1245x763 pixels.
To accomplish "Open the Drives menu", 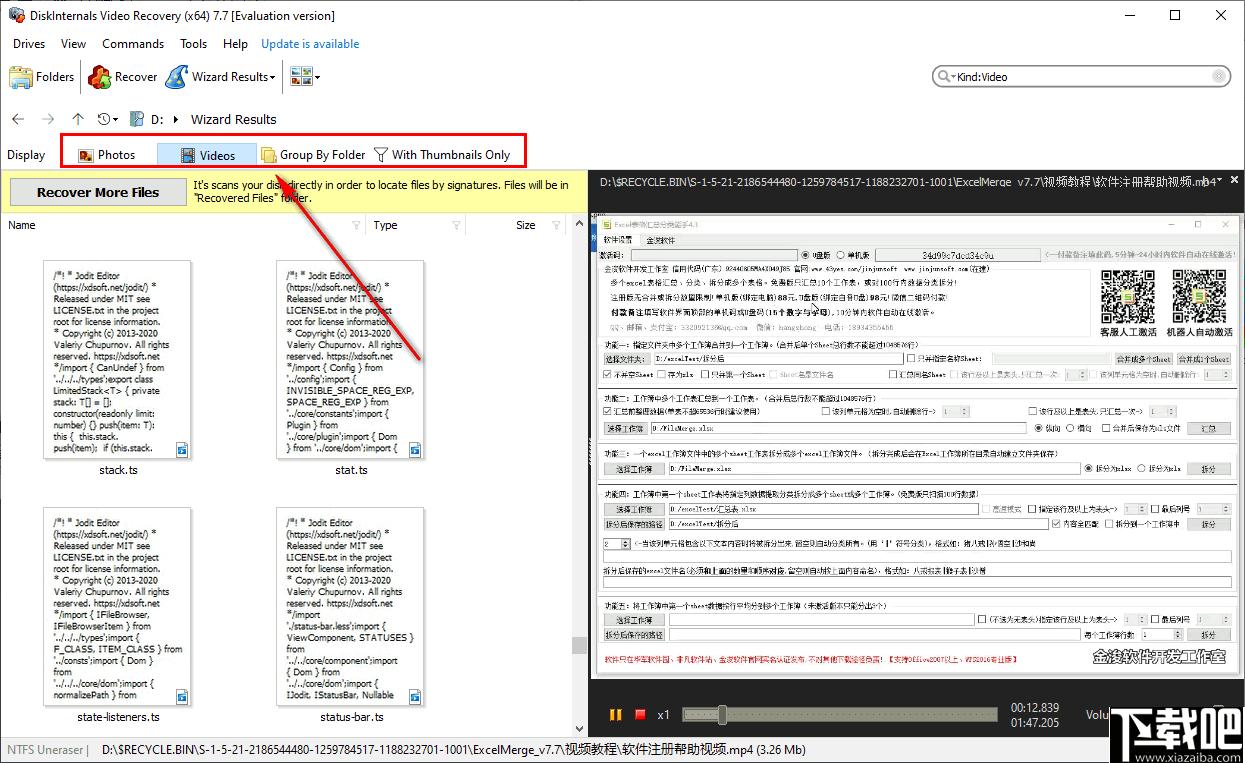I will click(29, 44).
